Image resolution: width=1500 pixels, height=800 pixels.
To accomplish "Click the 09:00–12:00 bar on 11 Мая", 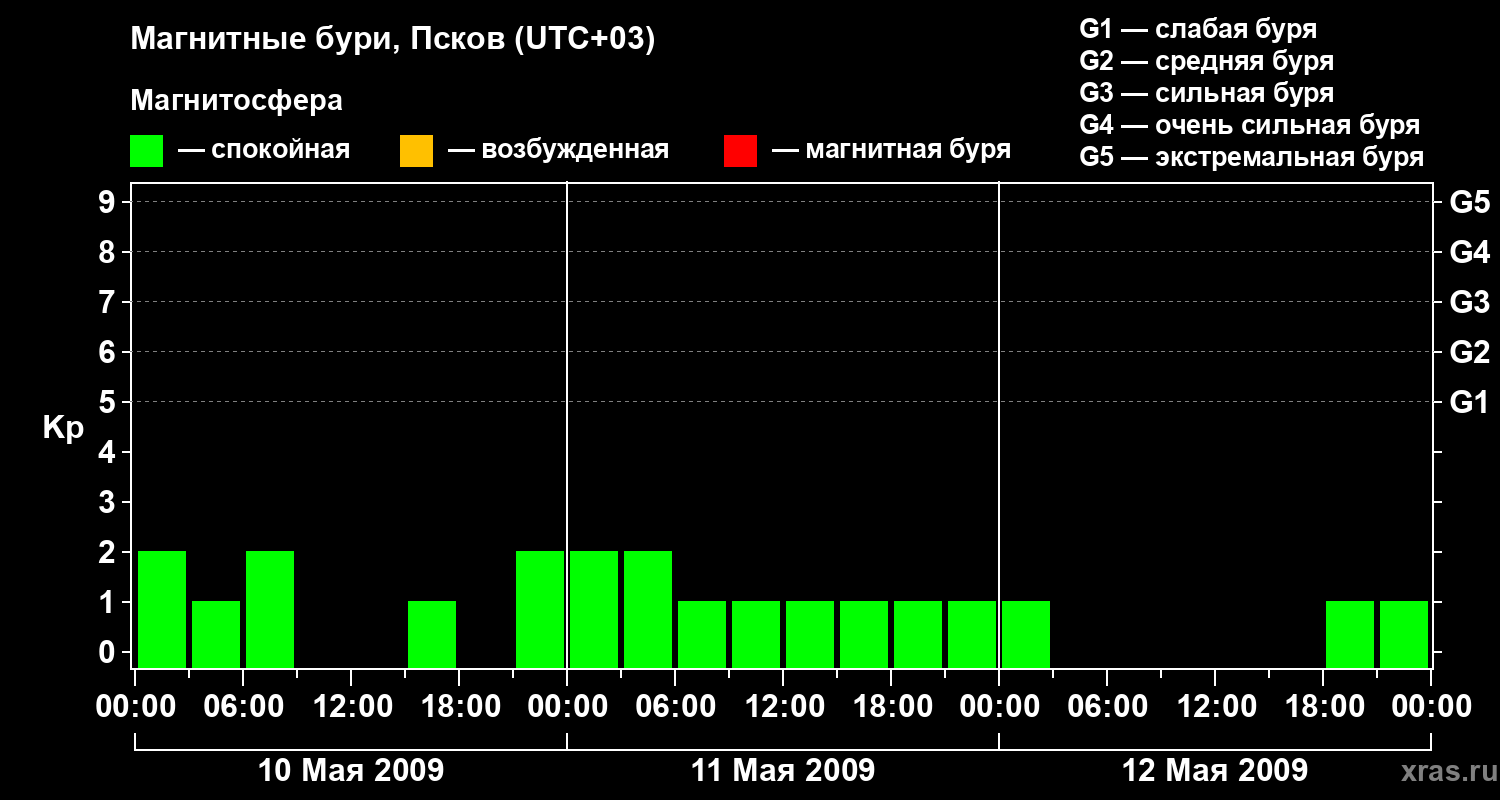I will pos(756,634).
